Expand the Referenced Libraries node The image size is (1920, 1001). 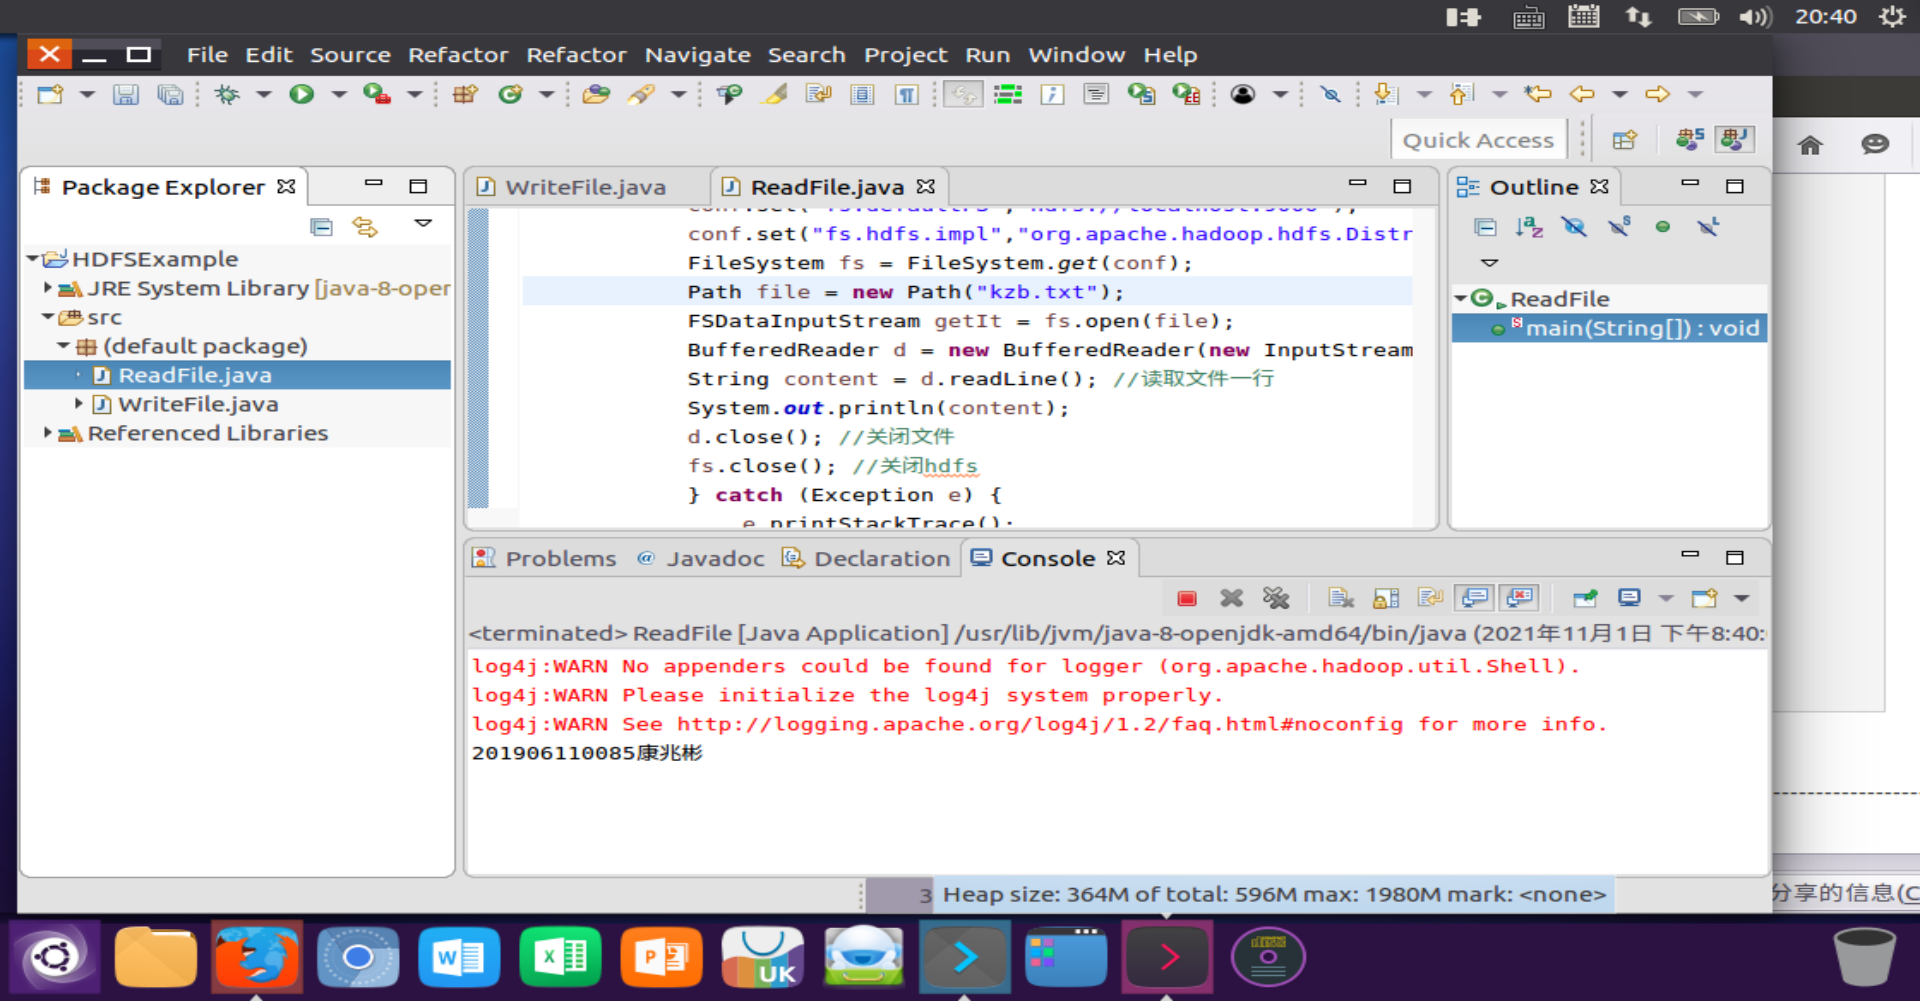click(x=48, y=433)
